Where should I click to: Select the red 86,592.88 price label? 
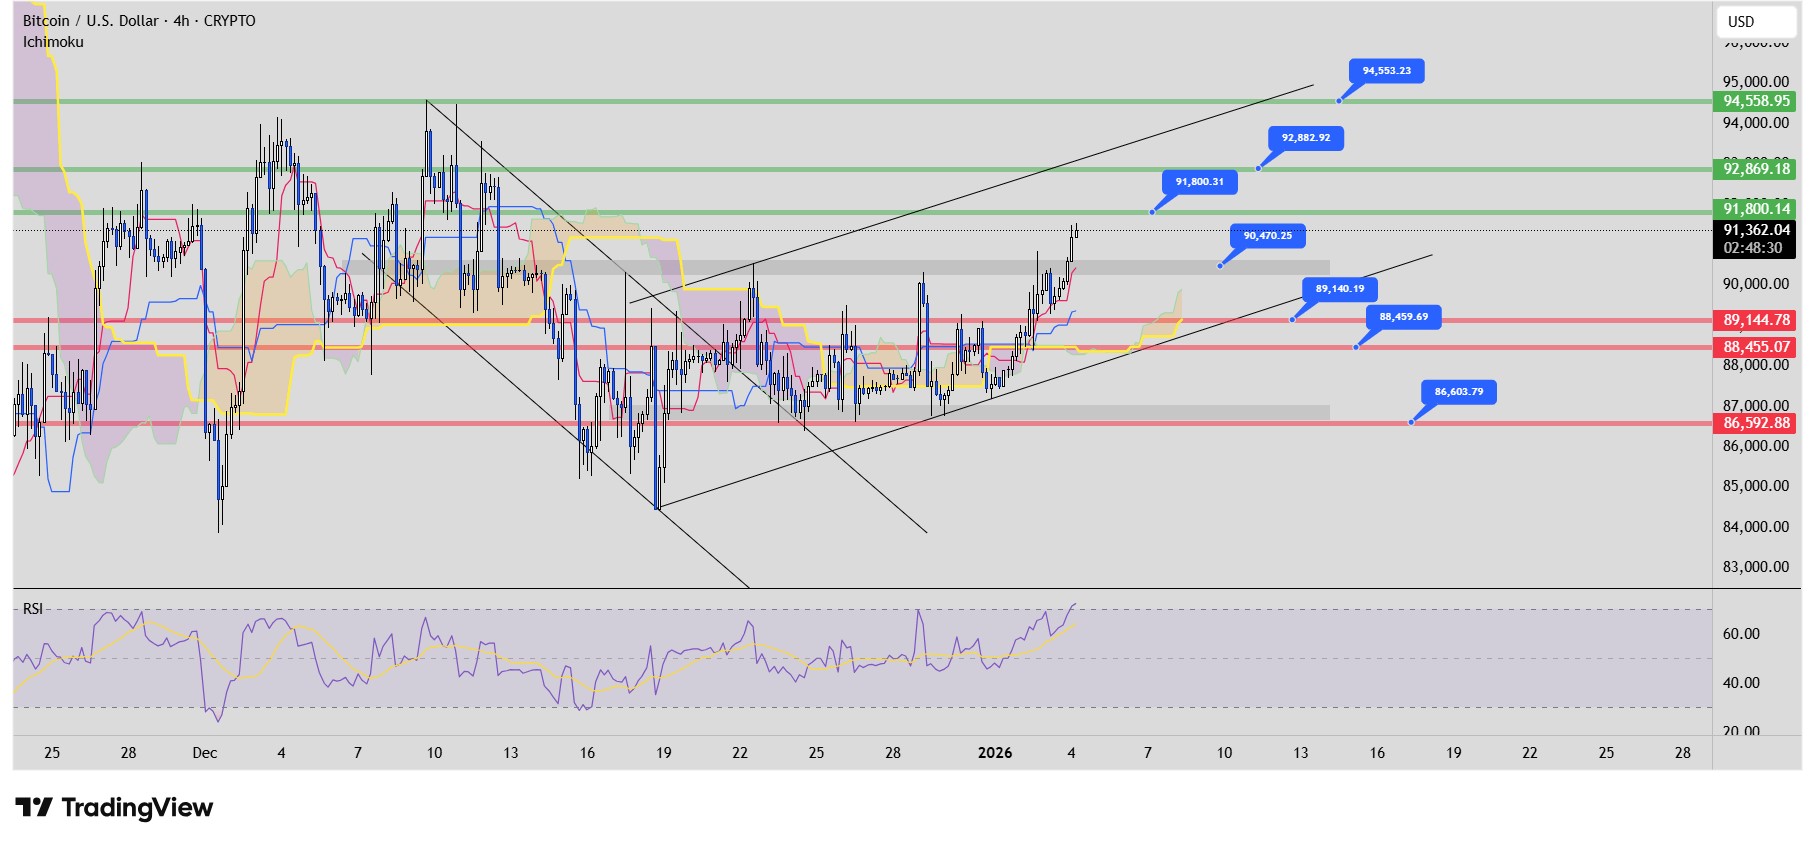coord(1756,423)
